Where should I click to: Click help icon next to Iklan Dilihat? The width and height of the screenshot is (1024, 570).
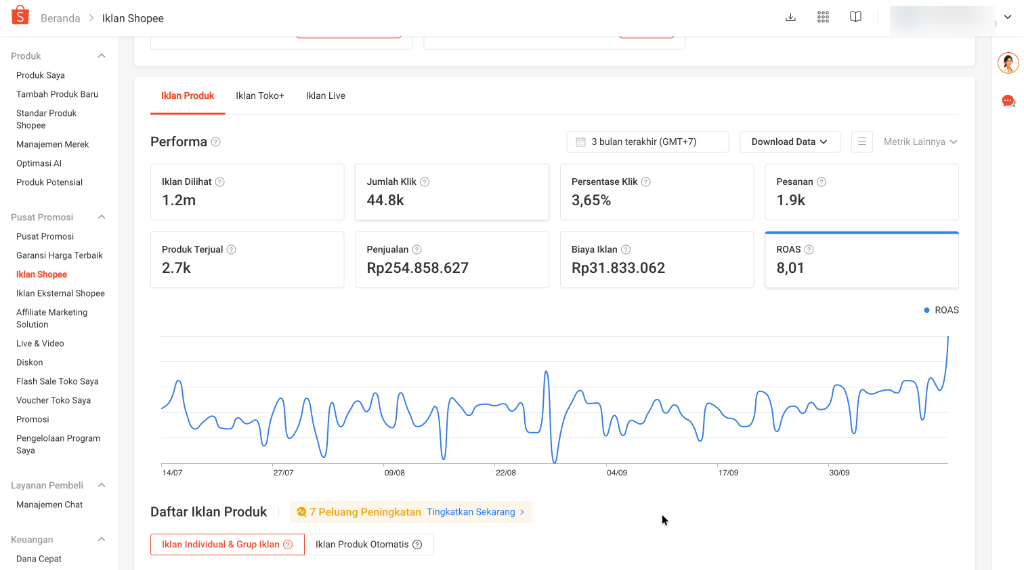220,182
